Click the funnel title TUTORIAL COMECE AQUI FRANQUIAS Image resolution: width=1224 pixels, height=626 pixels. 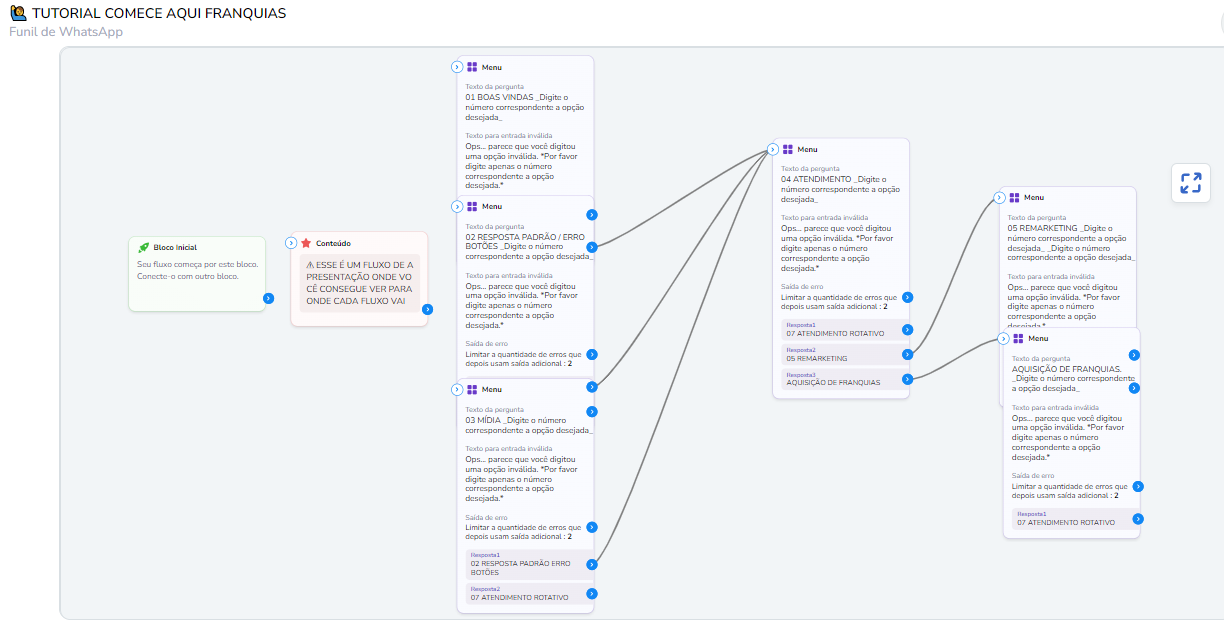(x=158, y=13)
